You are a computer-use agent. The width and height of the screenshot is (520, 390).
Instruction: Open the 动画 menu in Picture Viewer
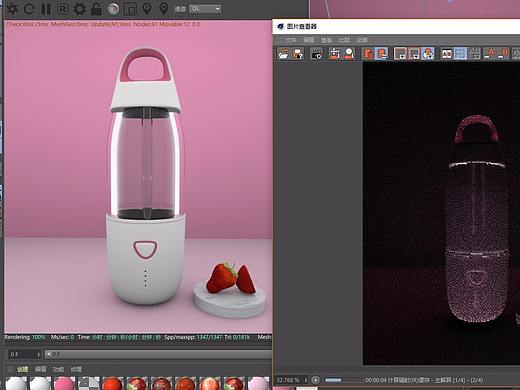tap(362, 40)
